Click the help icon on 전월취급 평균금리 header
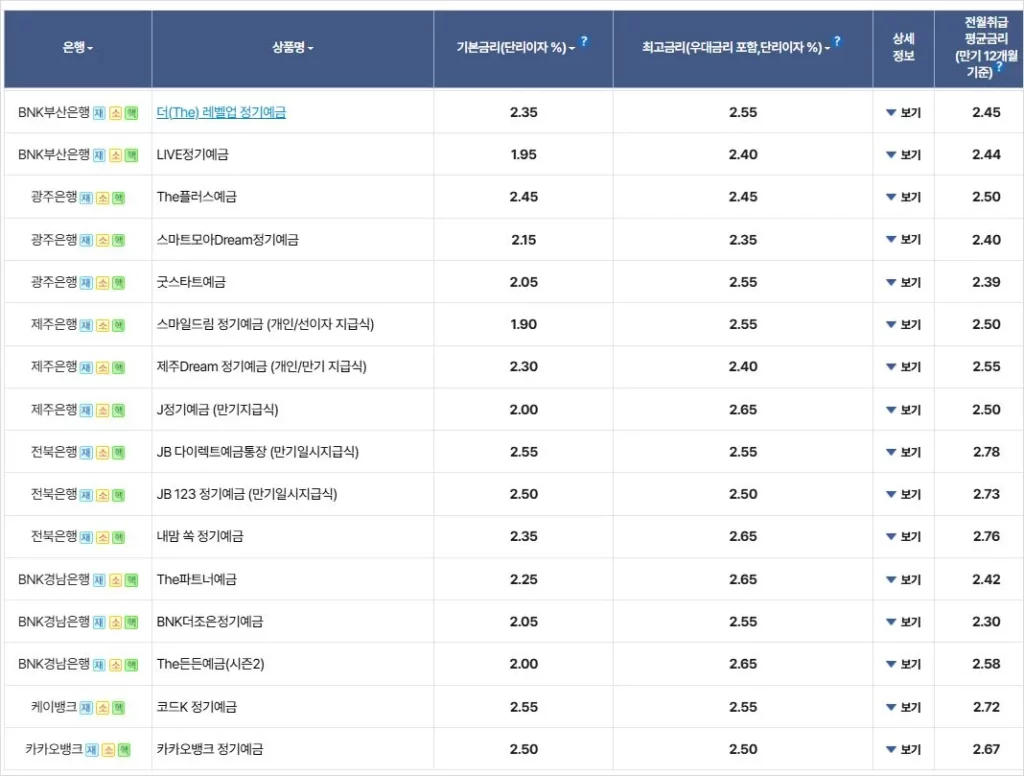The width and height of the screenshot is (1024, 776). [999, 66]
